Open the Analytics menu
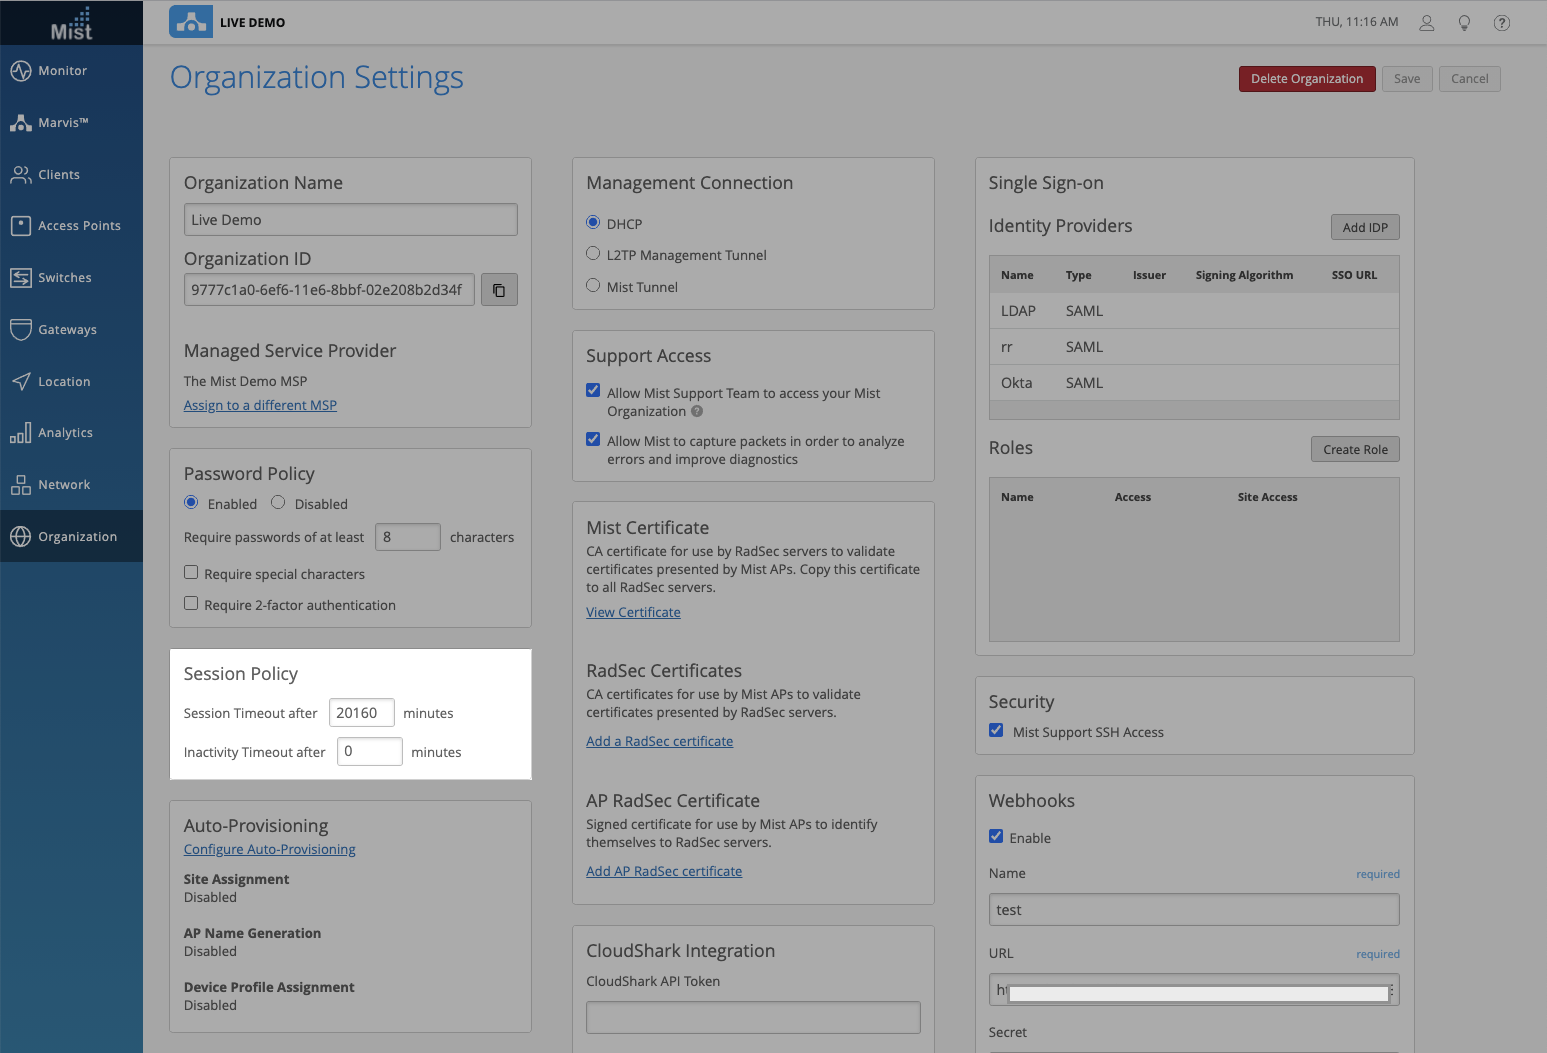The image size is (1547, 1053). coord(65,433)
